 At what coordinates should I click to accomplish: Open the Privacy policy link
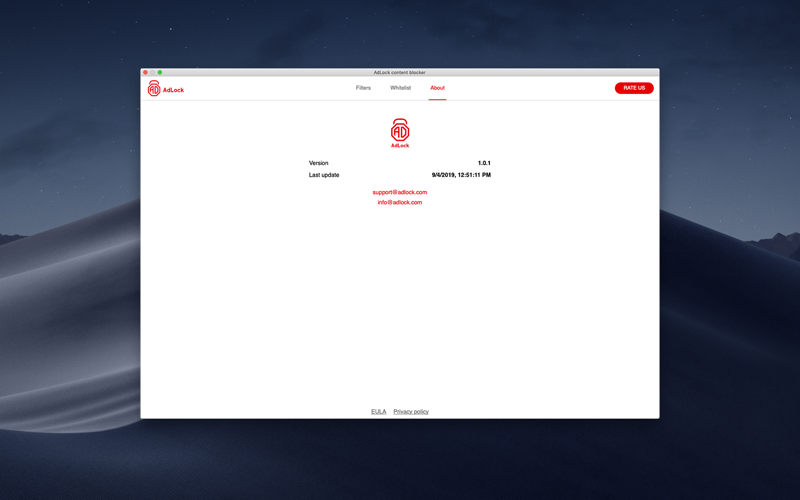tap(411, 412)
